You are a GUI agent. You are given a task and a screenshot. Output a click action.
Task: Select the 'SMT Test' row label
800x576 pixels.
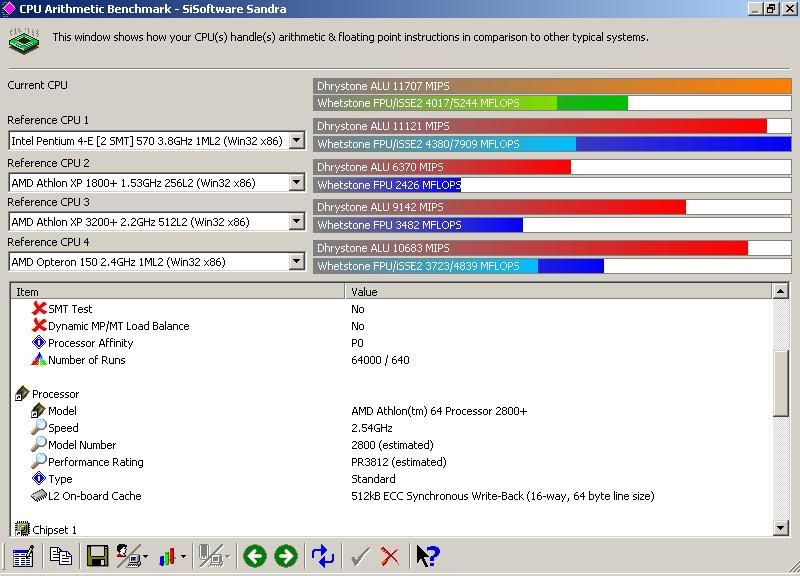pos(70,309)
